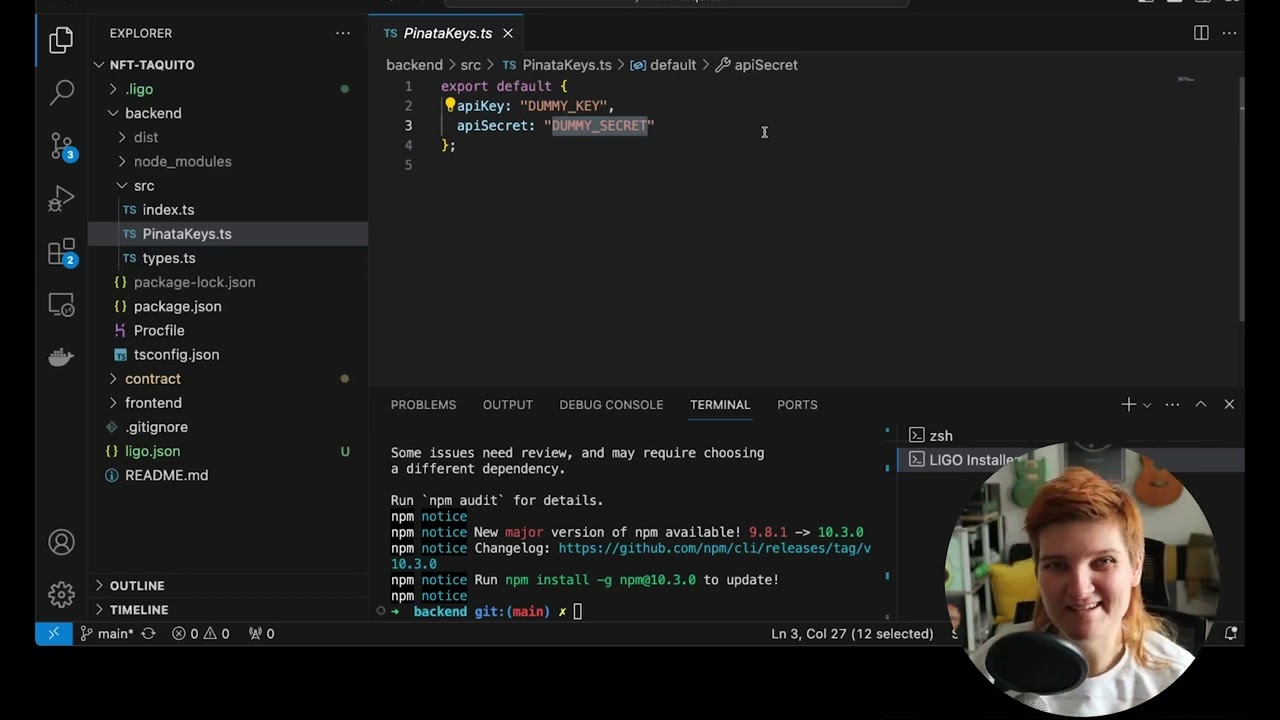The width and height of the screenshot is (1280, 720).
Task: Click the lightbulb code action icon
Action: (x=450, y=104)
